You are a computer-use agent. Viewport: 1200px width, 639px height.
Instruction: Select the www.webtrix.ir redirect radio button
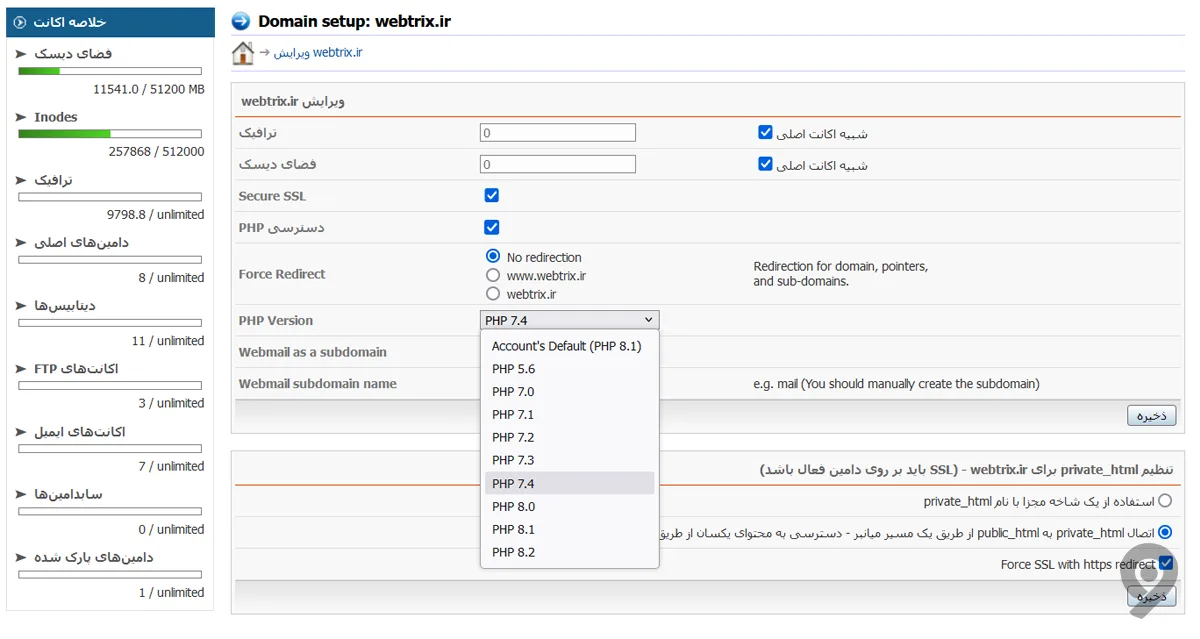(493, 276)
